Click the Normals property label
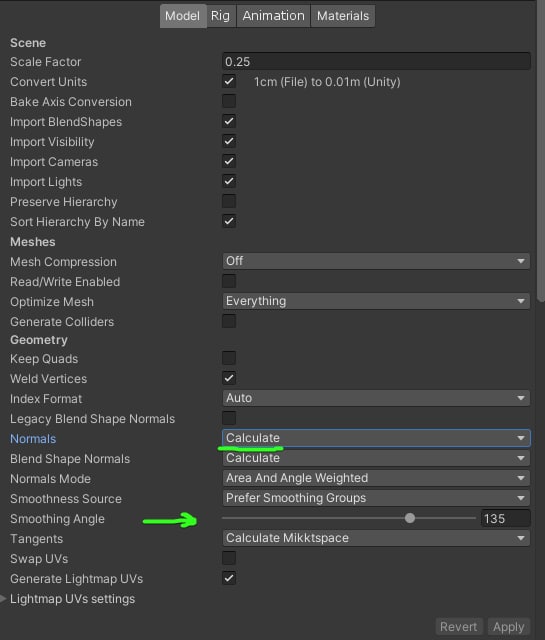This screenshot has height=640, width=545. click(33, 439)
